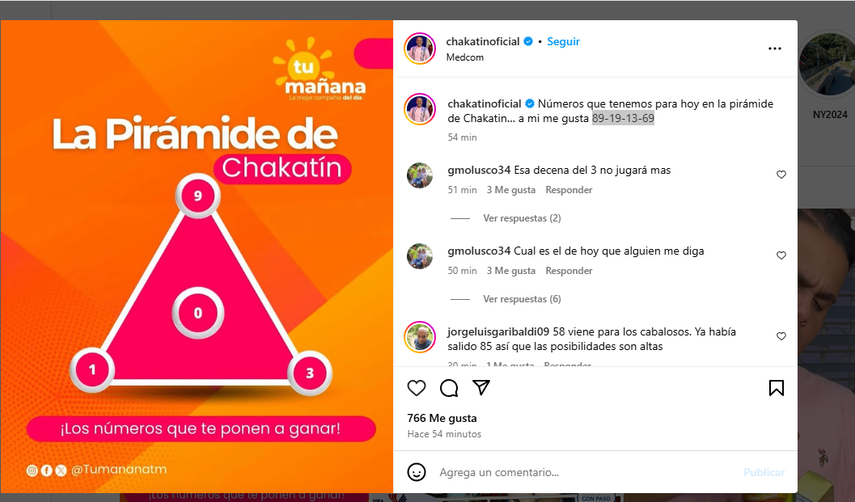The image size is (855, 502).
Task: Like the post with heart icon
Action: (x=417, y=388)
